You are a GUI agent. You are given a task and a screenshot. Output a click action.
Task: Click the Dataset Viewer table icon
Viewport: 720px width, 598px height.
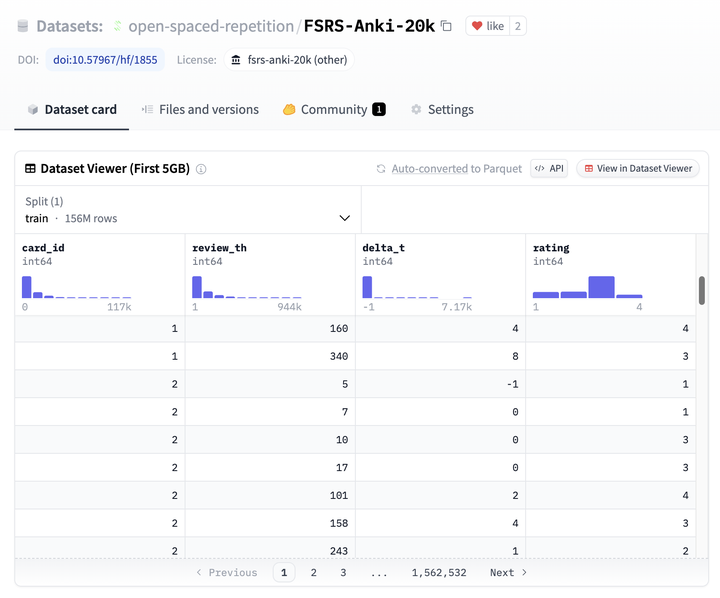pyautogui.click(x=31, y=169)
